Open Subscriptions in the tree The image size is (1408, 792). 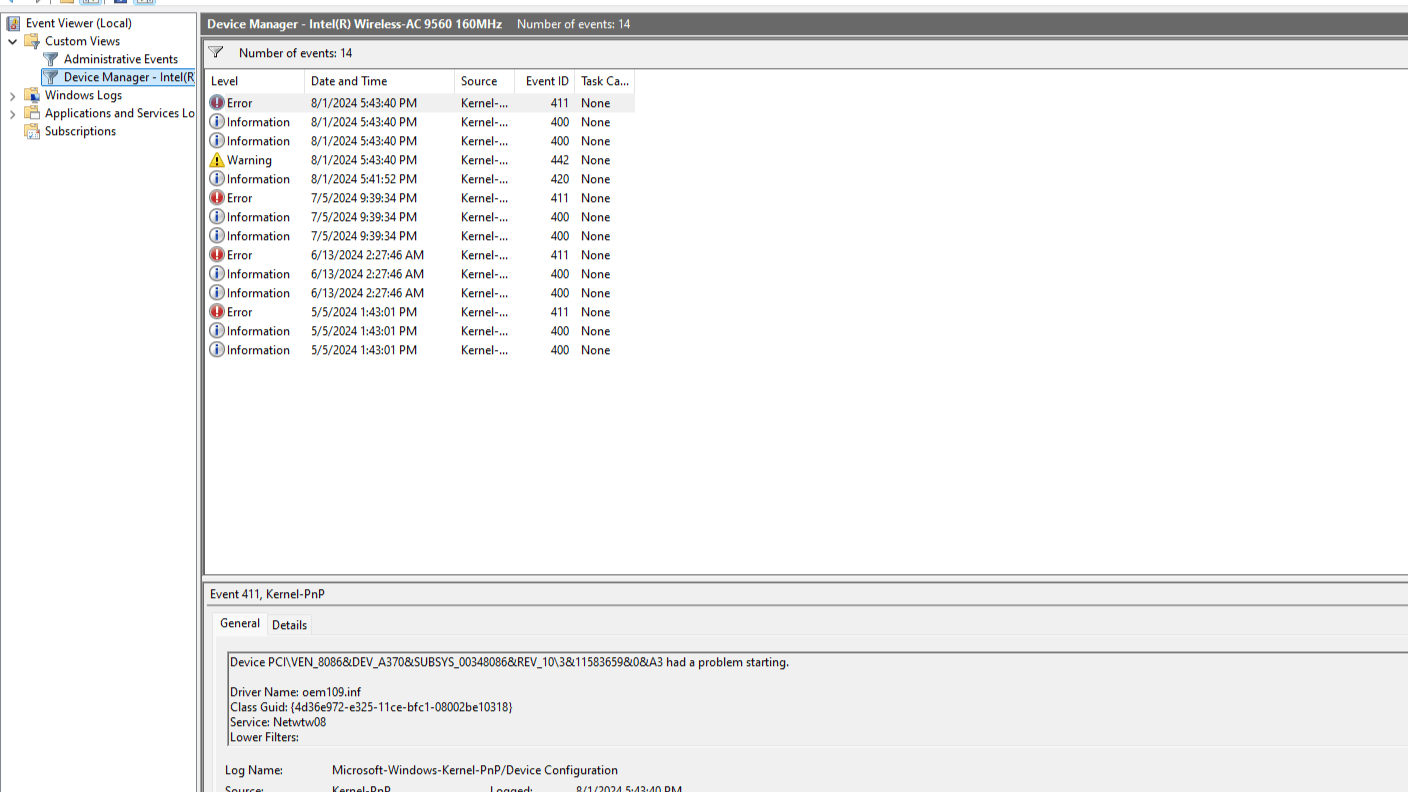80,131
